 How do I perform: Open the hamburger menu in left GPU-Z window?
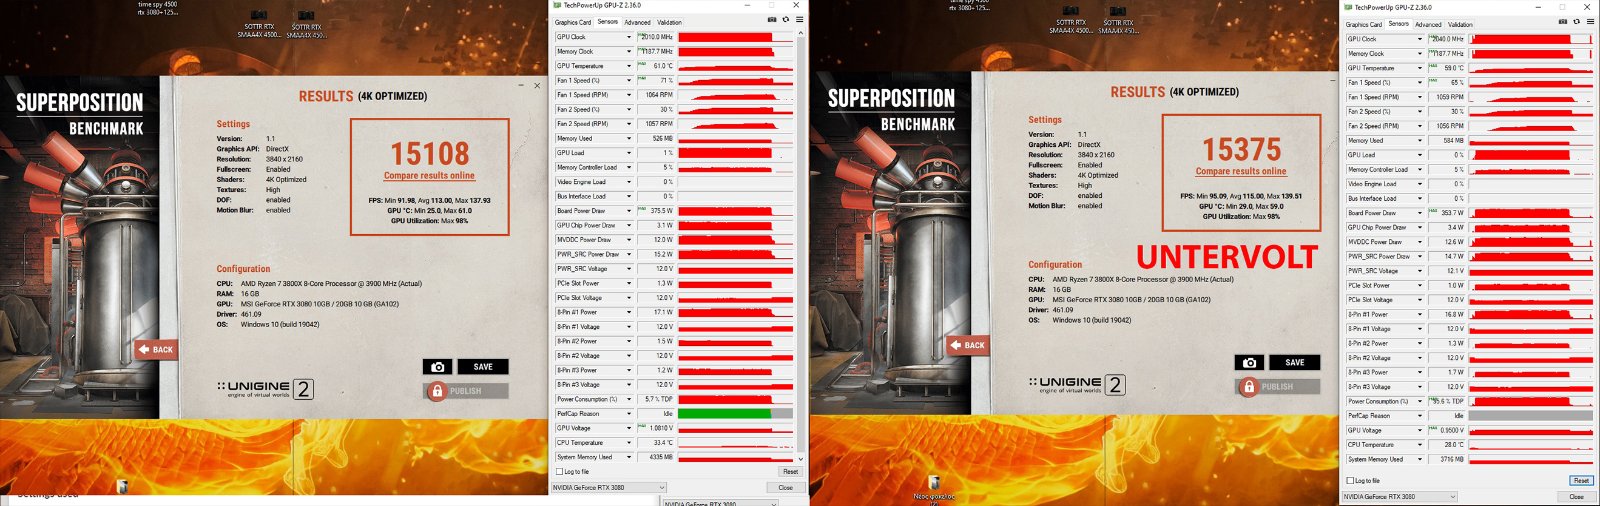click(x=799, y=20)
